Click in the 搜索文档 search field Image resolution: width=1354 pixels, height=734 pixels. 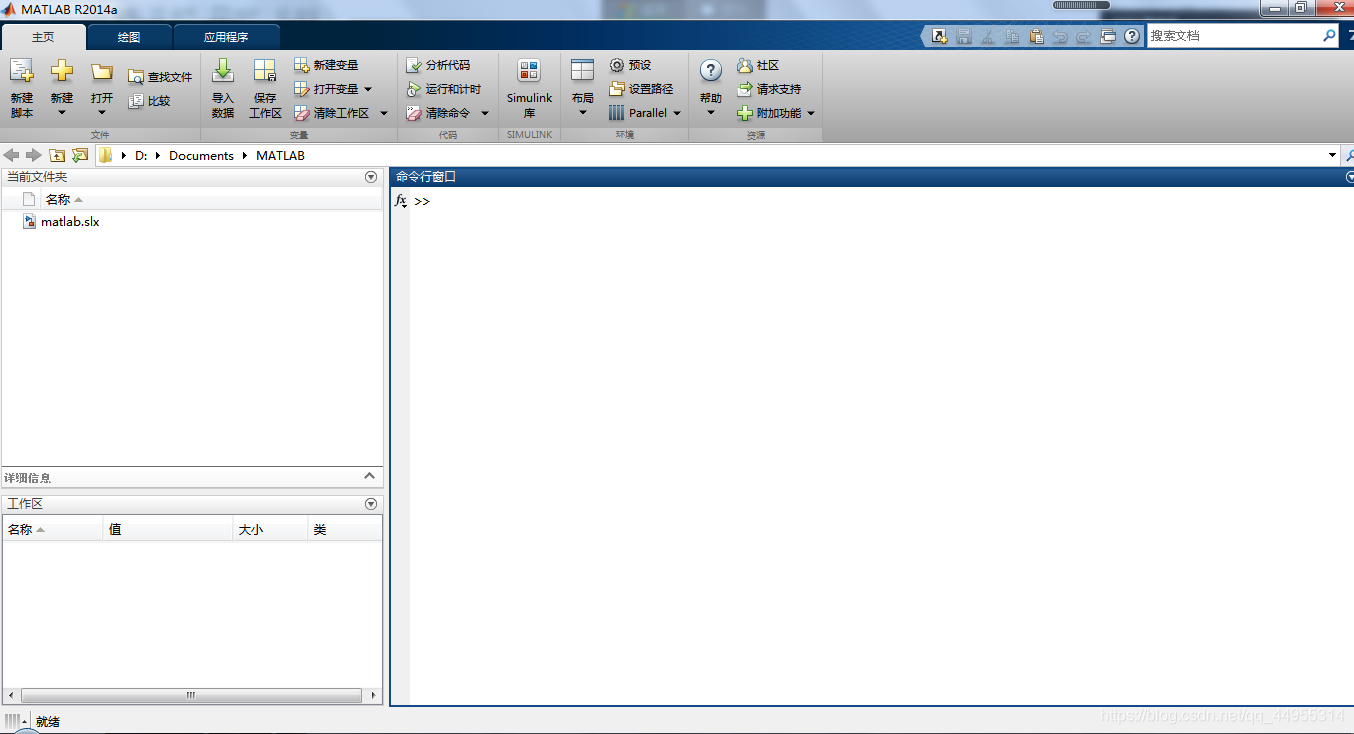(1233, 35)
